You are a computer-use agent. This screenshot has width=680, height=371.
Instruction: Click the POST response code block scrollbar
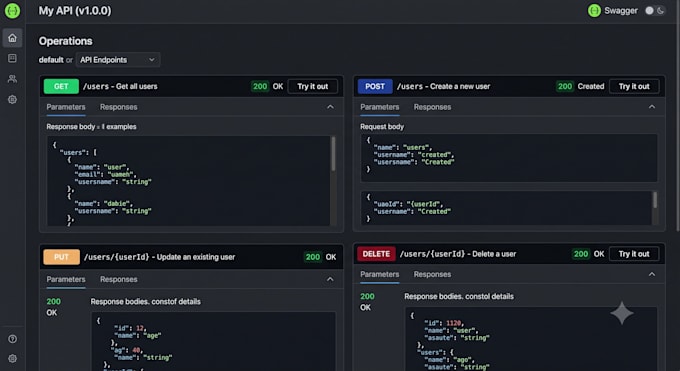click(655, 200)
